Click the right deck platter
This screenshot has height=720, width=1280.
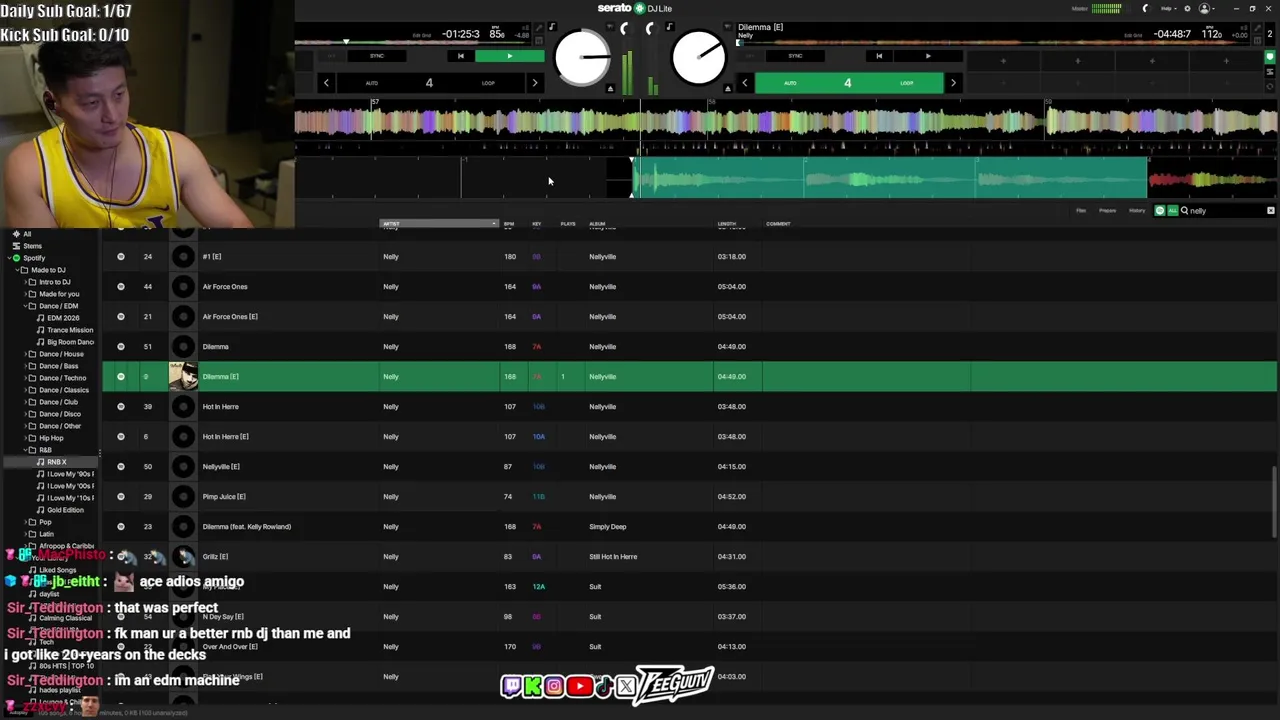[698, 57]
